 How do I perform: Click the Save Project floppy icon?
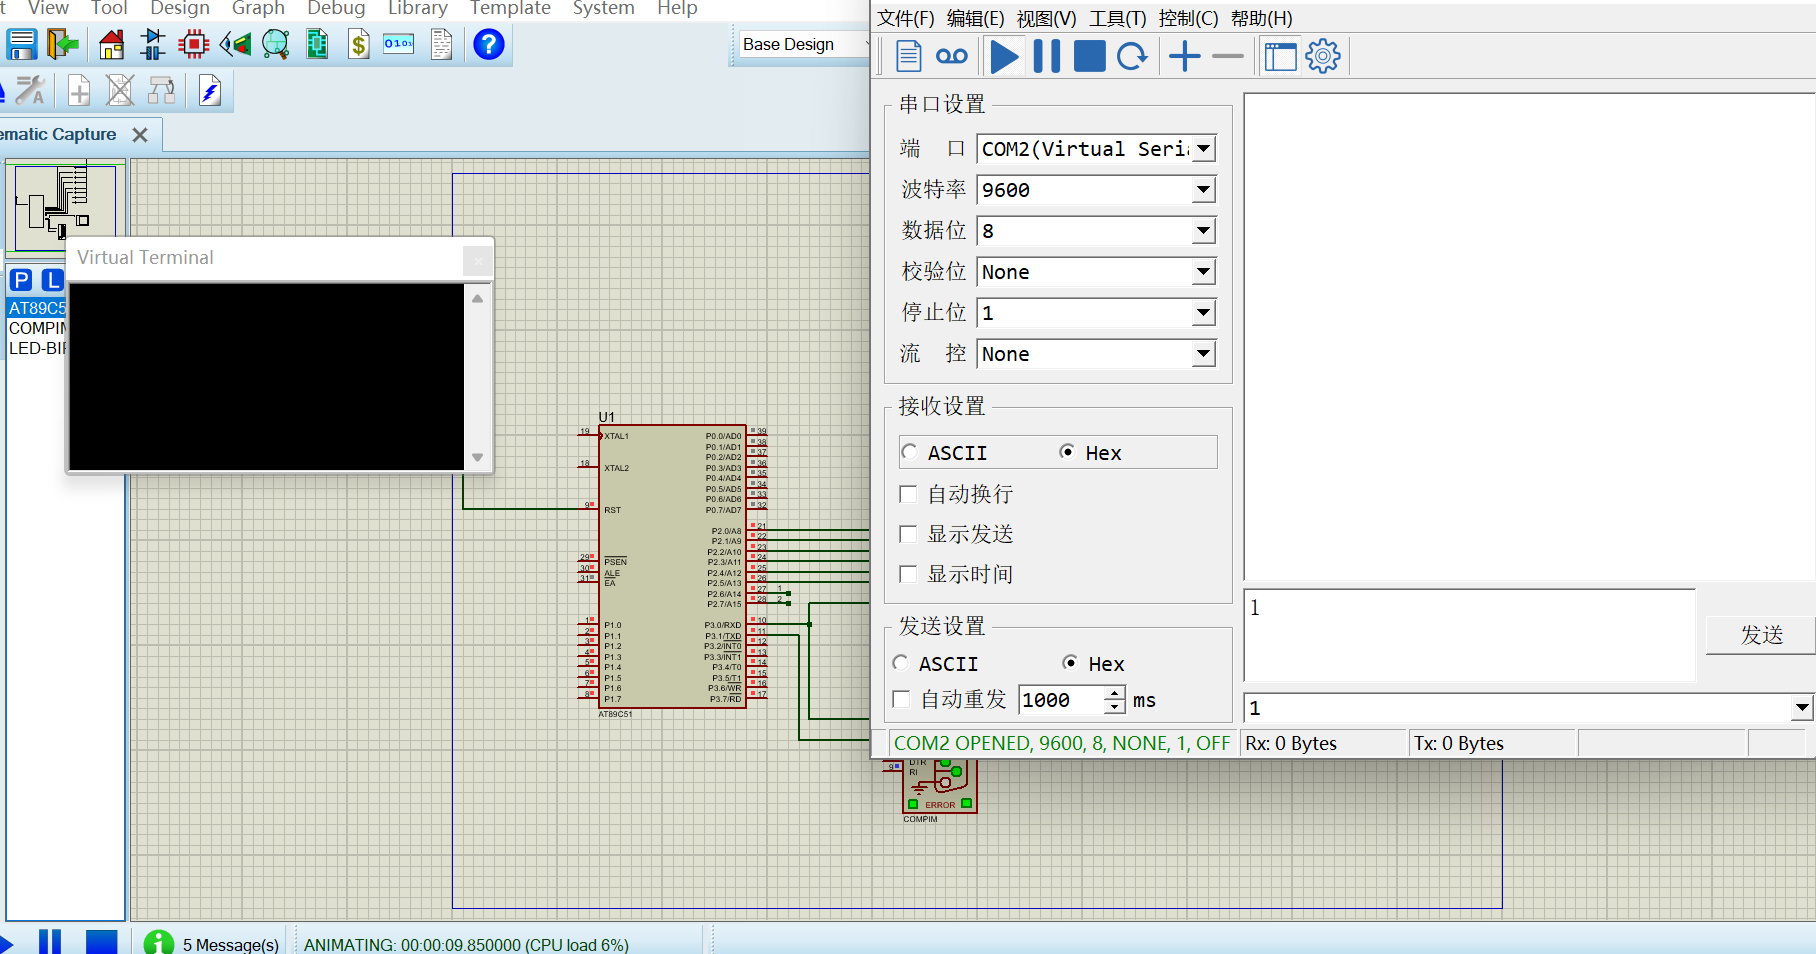pyautogui.click(x=21, y=44)
